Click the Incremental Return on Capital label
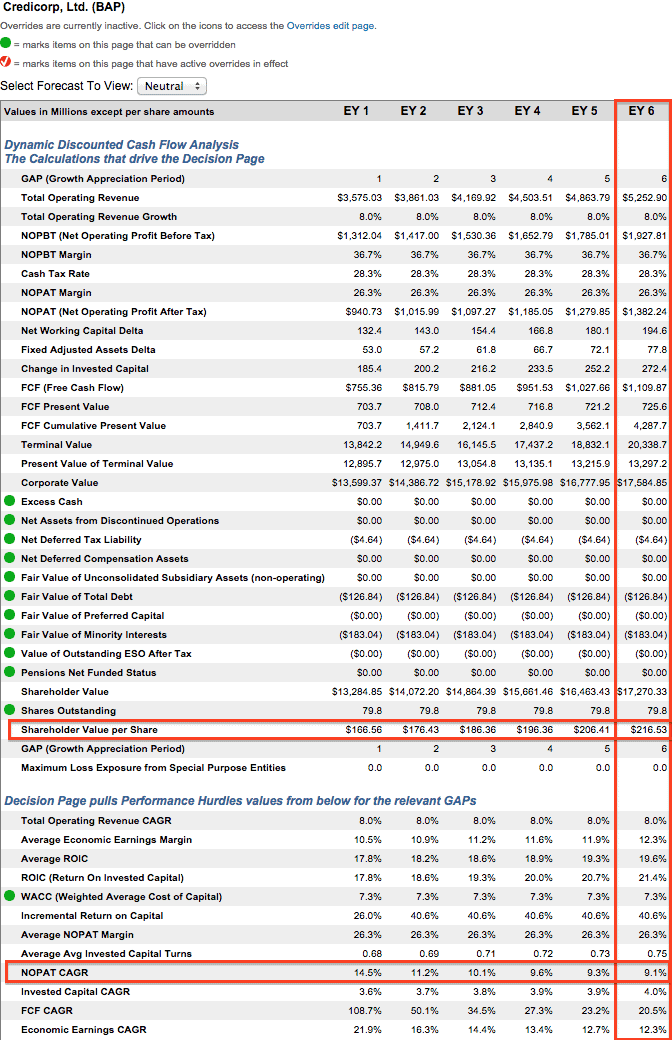This screenshot has width=672, height=1040. 92,916
